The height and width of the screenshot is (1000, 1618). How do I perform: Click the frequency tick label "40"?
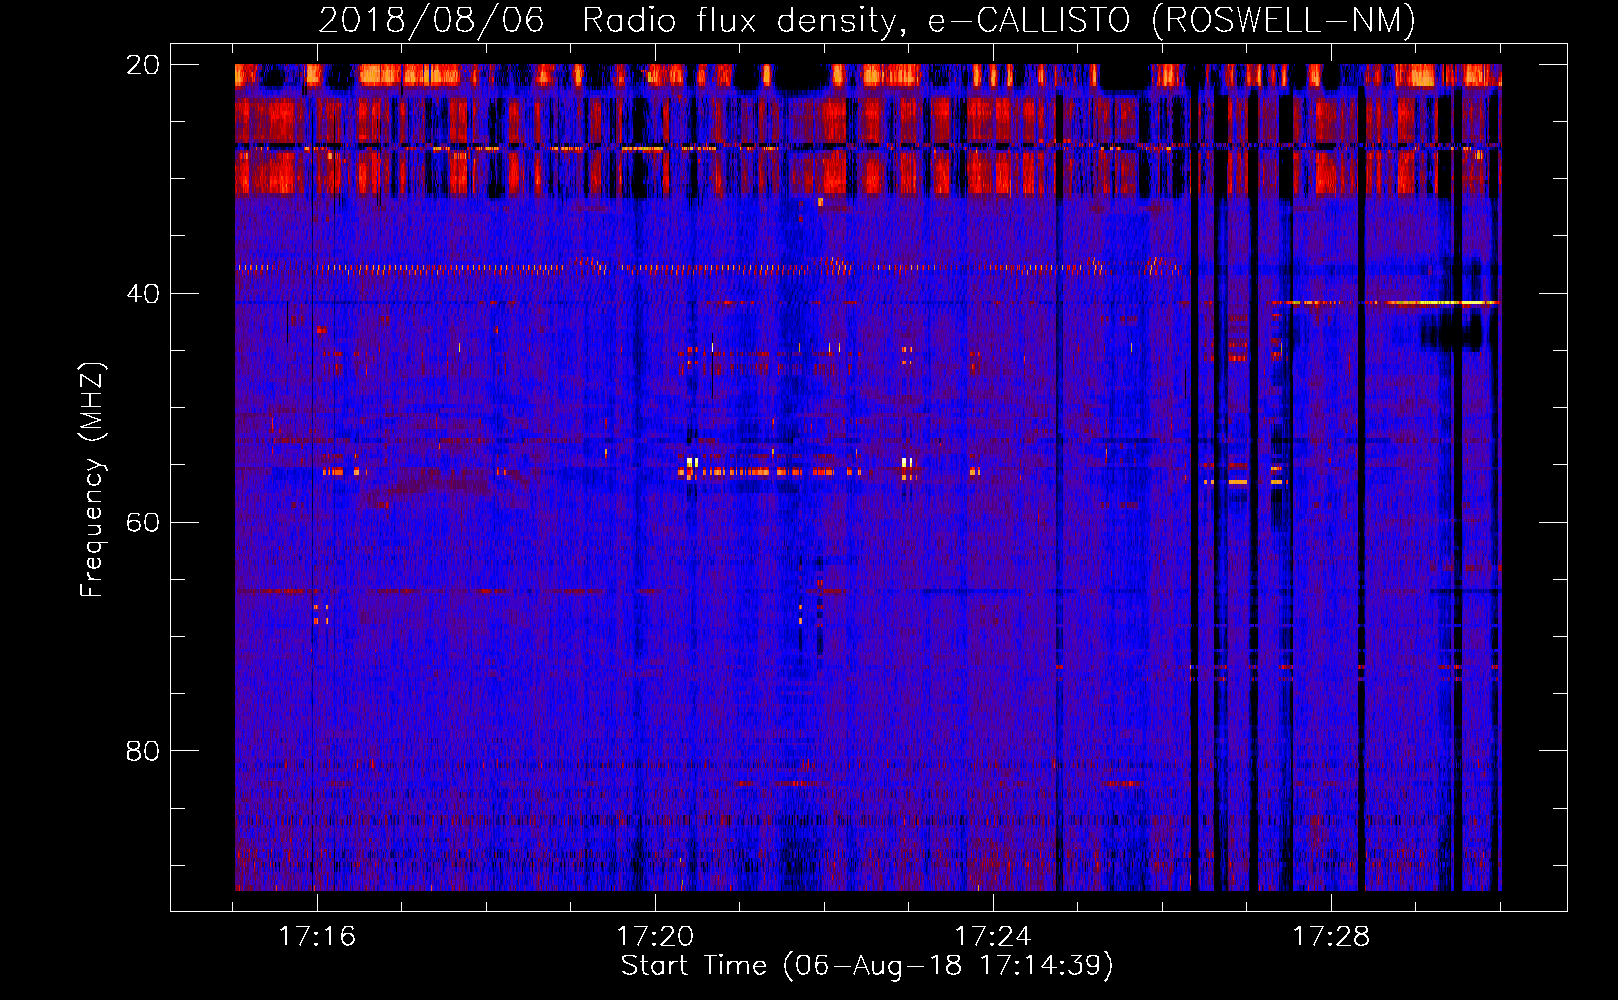(x=143, y=294)
